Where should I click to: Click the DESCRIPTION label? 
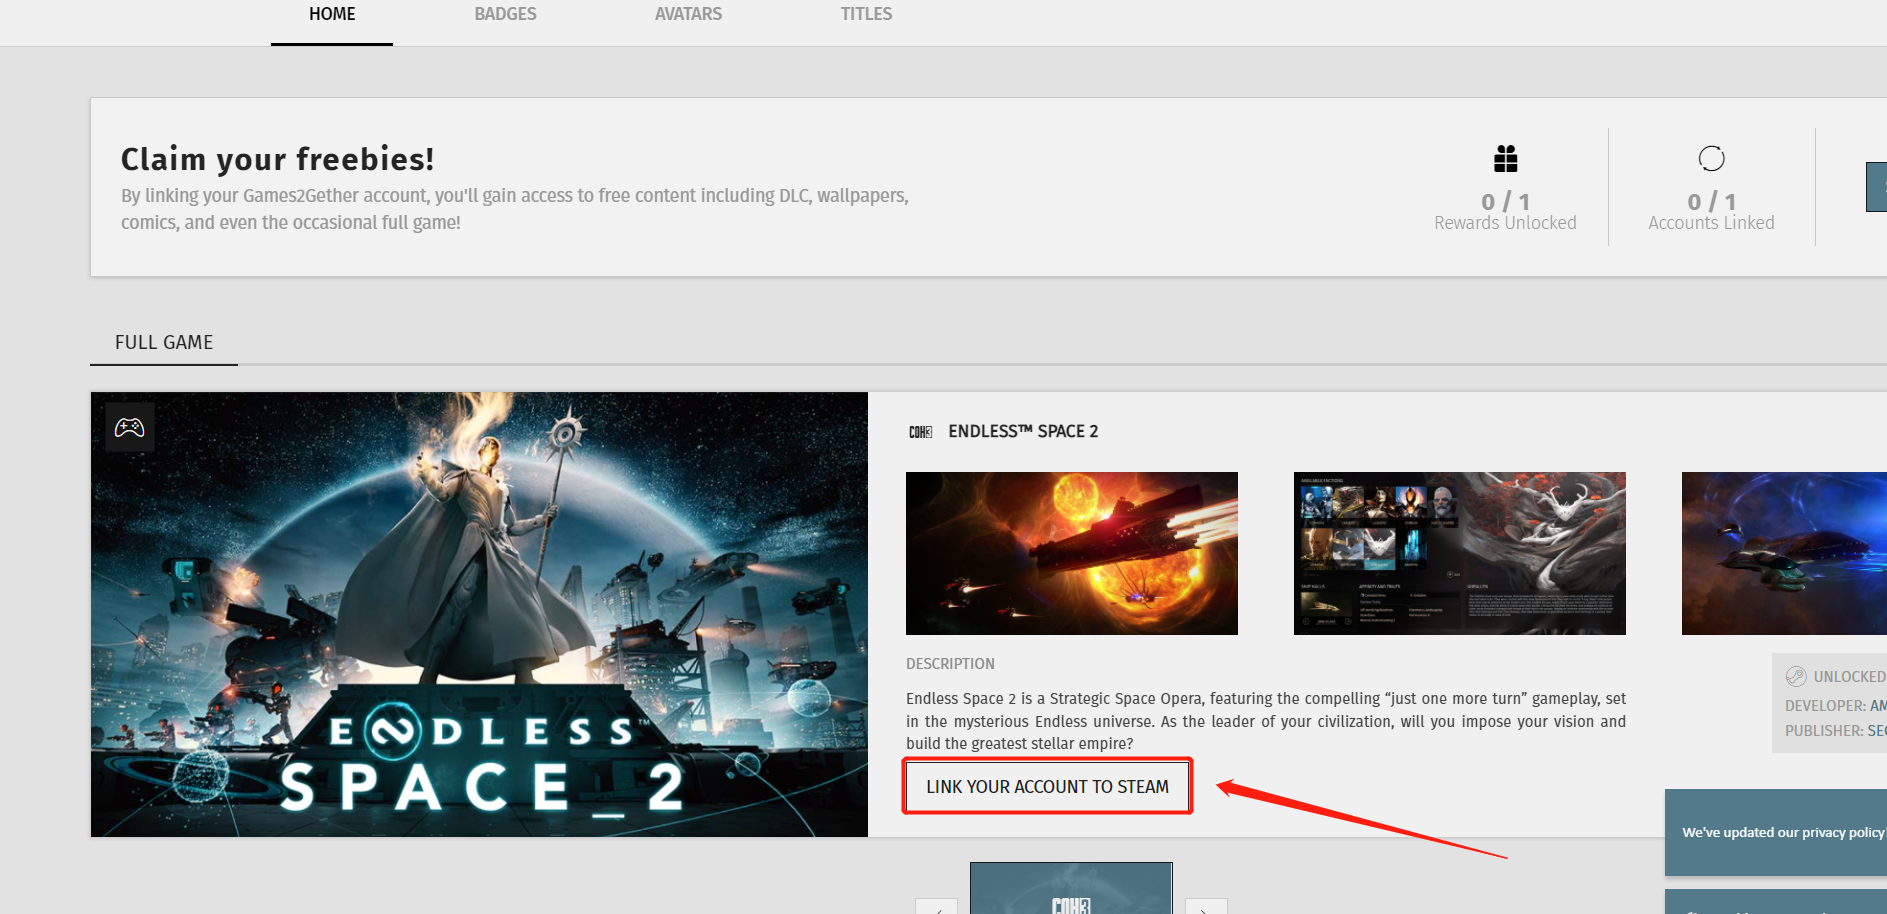point(950,664)
